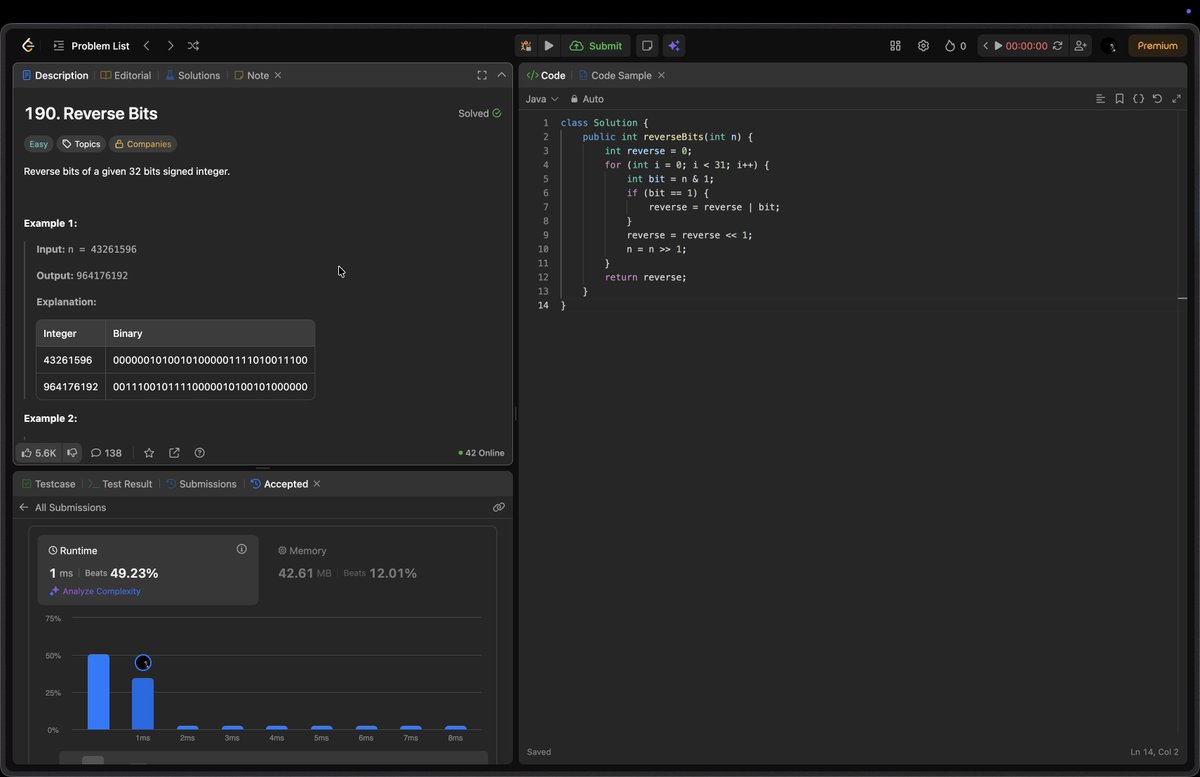Switch to the Description tab
Screen dimensions: 1200x777
(55, 75)
